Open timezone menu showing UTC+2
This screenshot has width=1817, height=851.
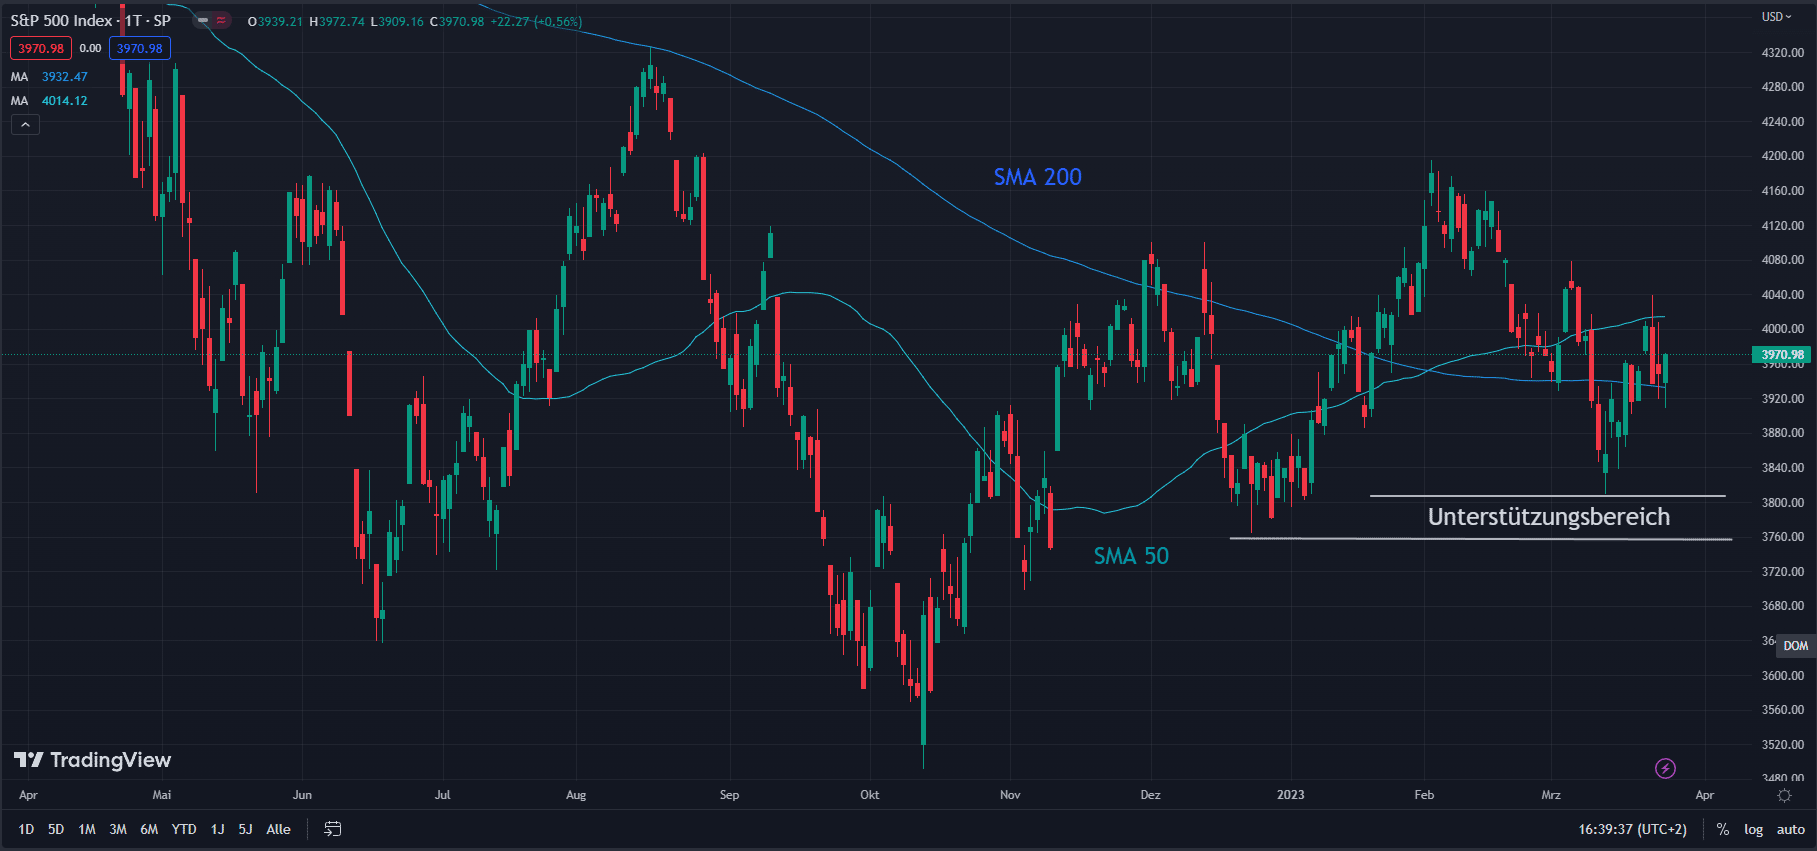tap(1632, 829)
